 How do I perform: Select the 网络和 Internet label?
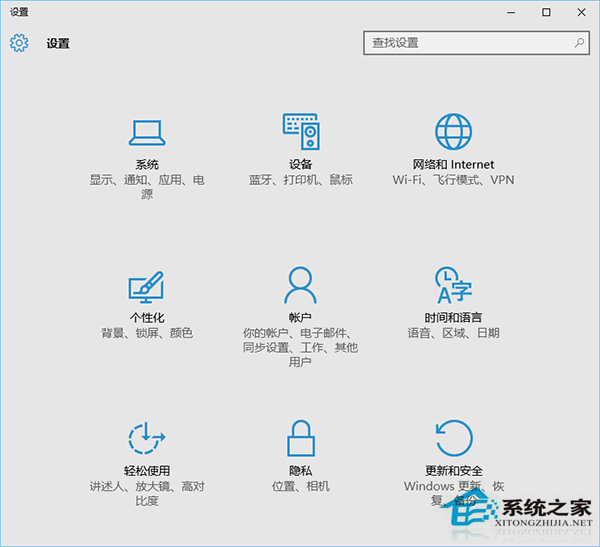[x=453, y=164]
